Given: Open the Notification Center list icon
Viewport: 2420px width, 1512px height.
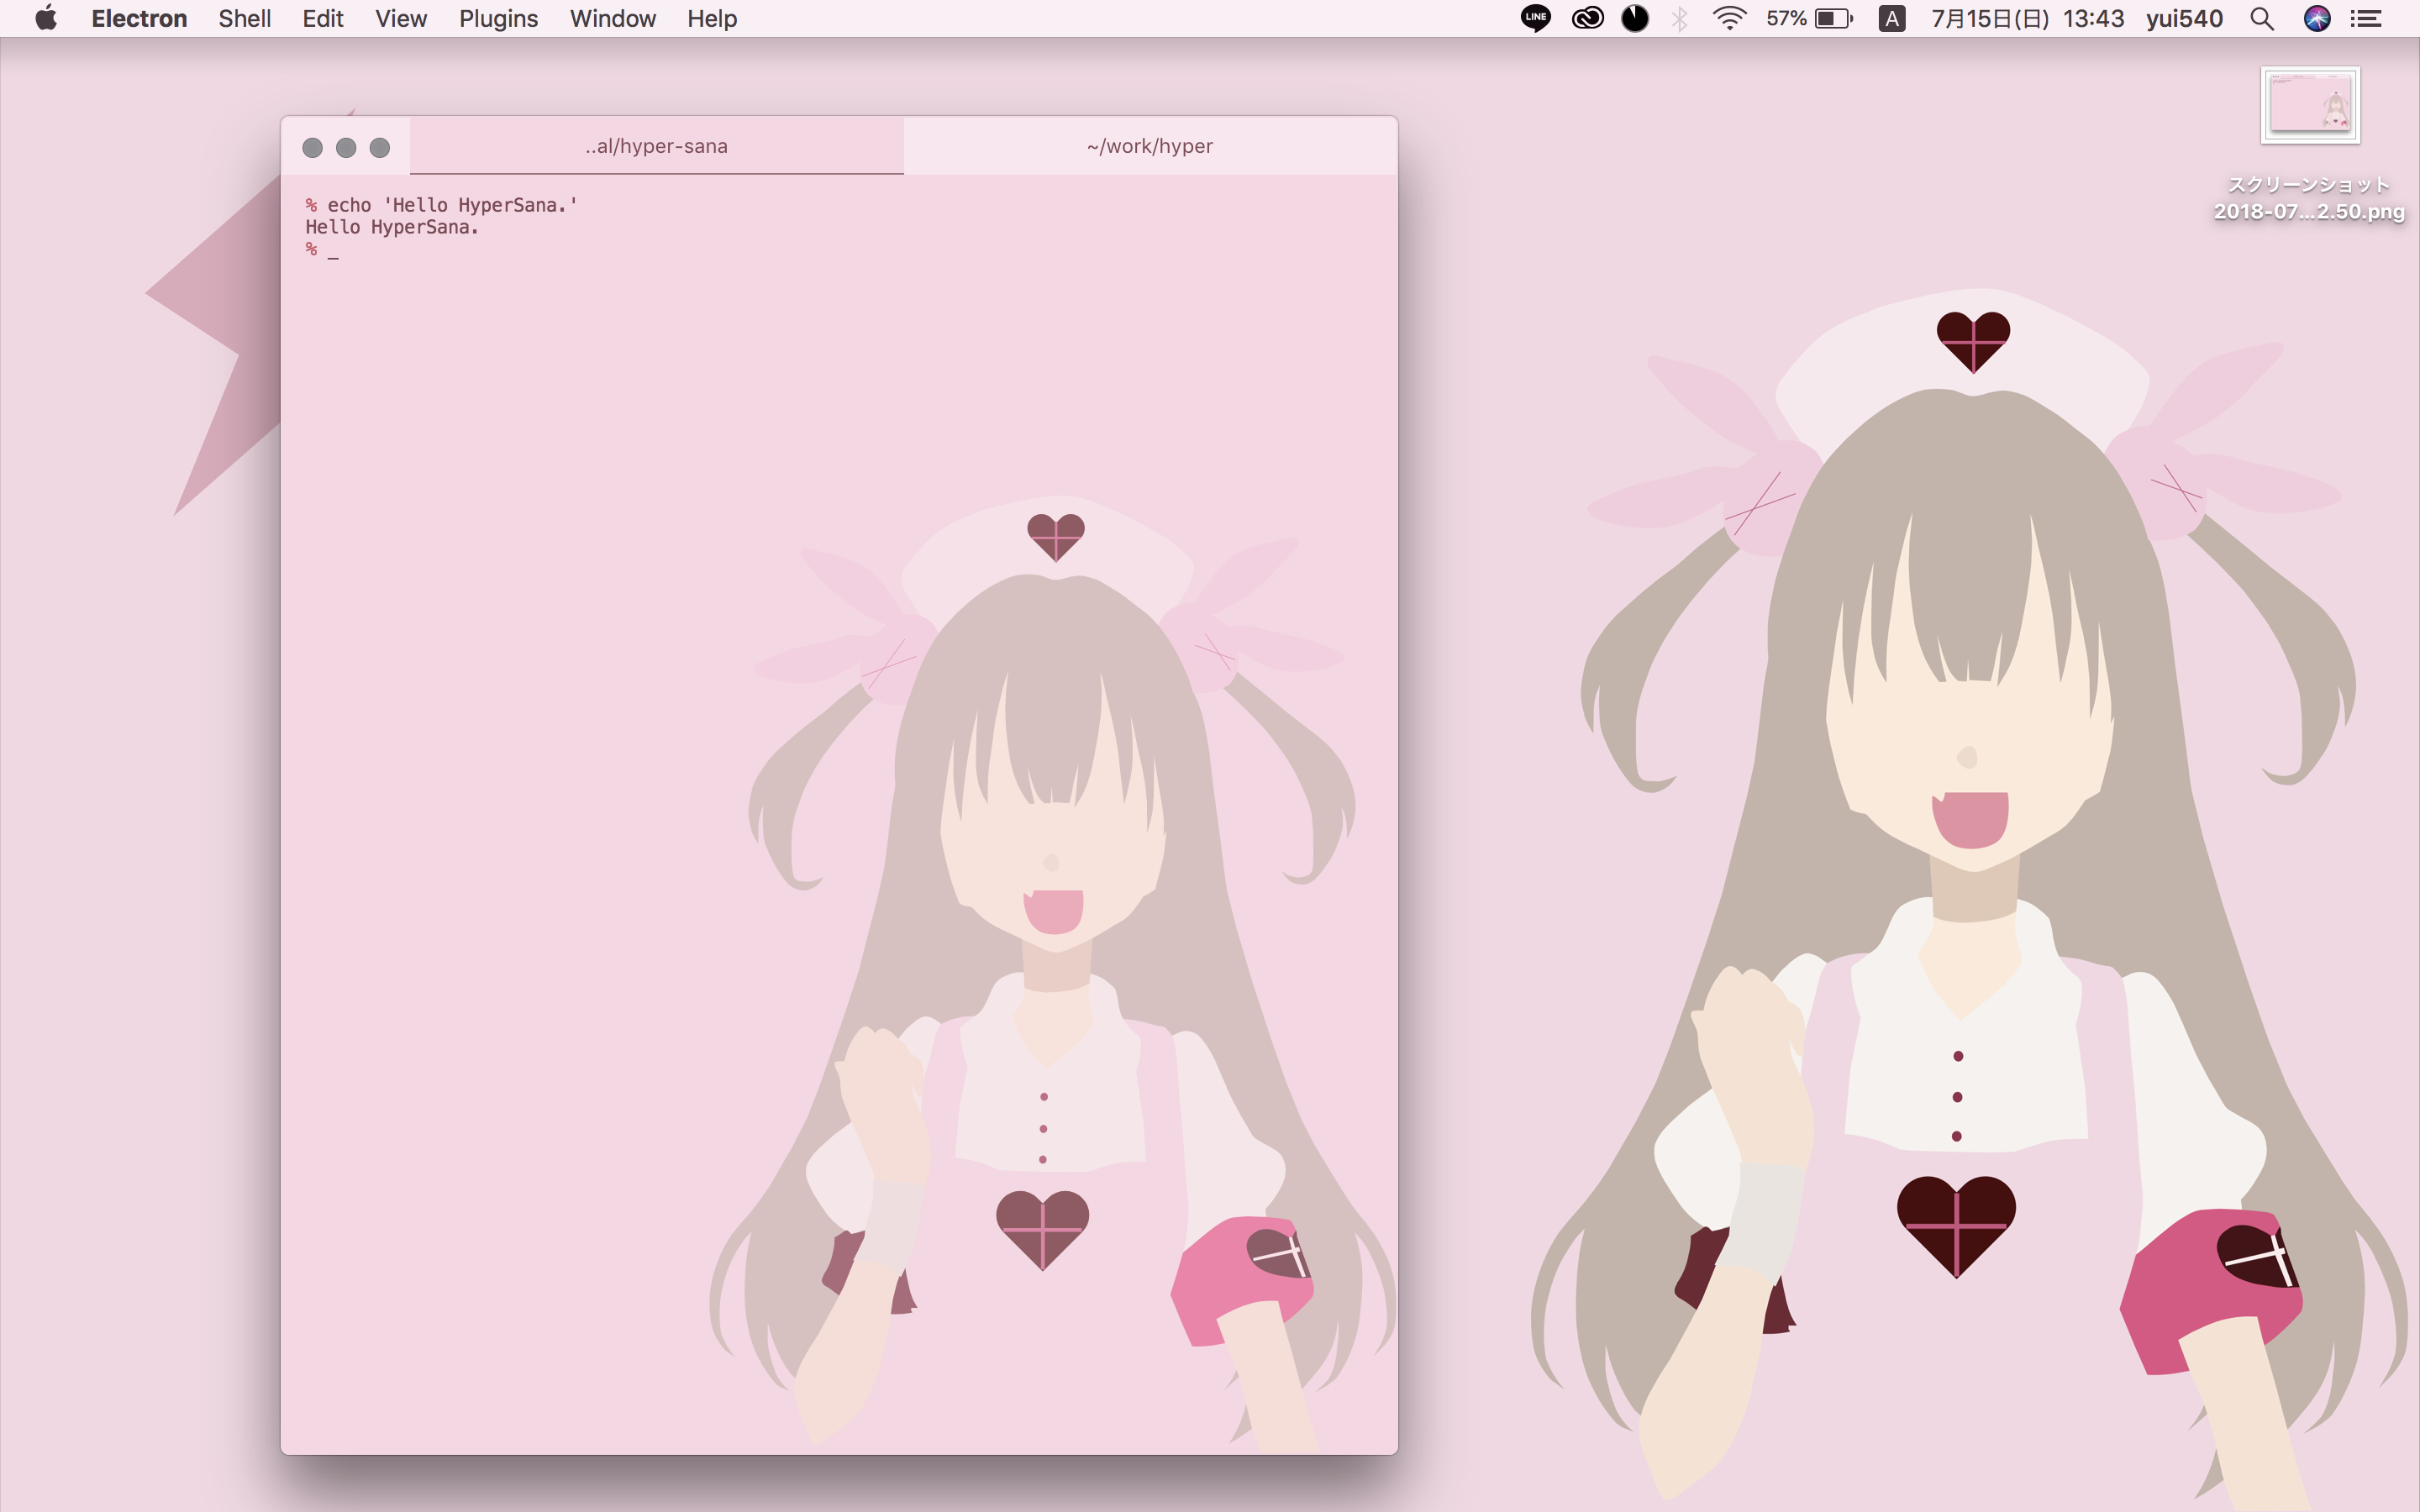Looking at the screenshot, I should coord(2366,18).
